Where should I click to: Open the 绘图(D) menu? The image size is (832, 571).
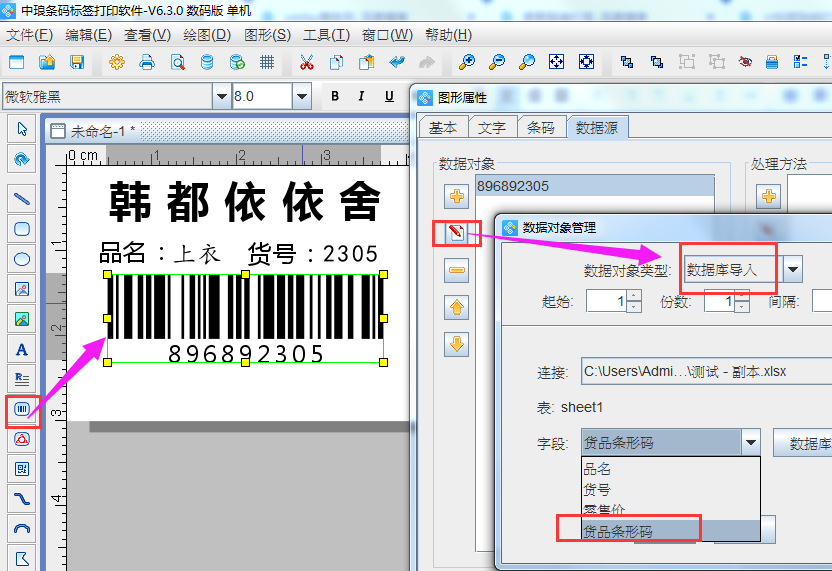(x=205, y=34)
